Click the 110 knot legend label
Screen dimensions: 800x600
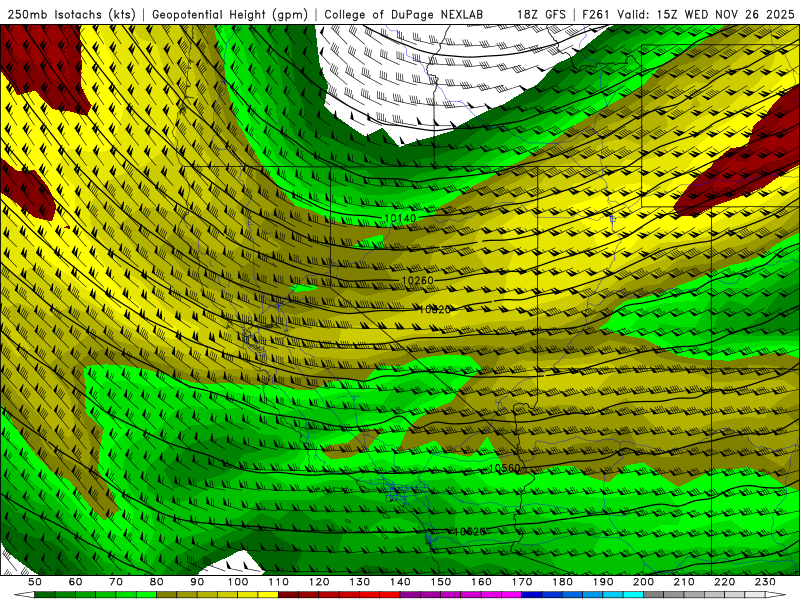(x=278, y=582)
